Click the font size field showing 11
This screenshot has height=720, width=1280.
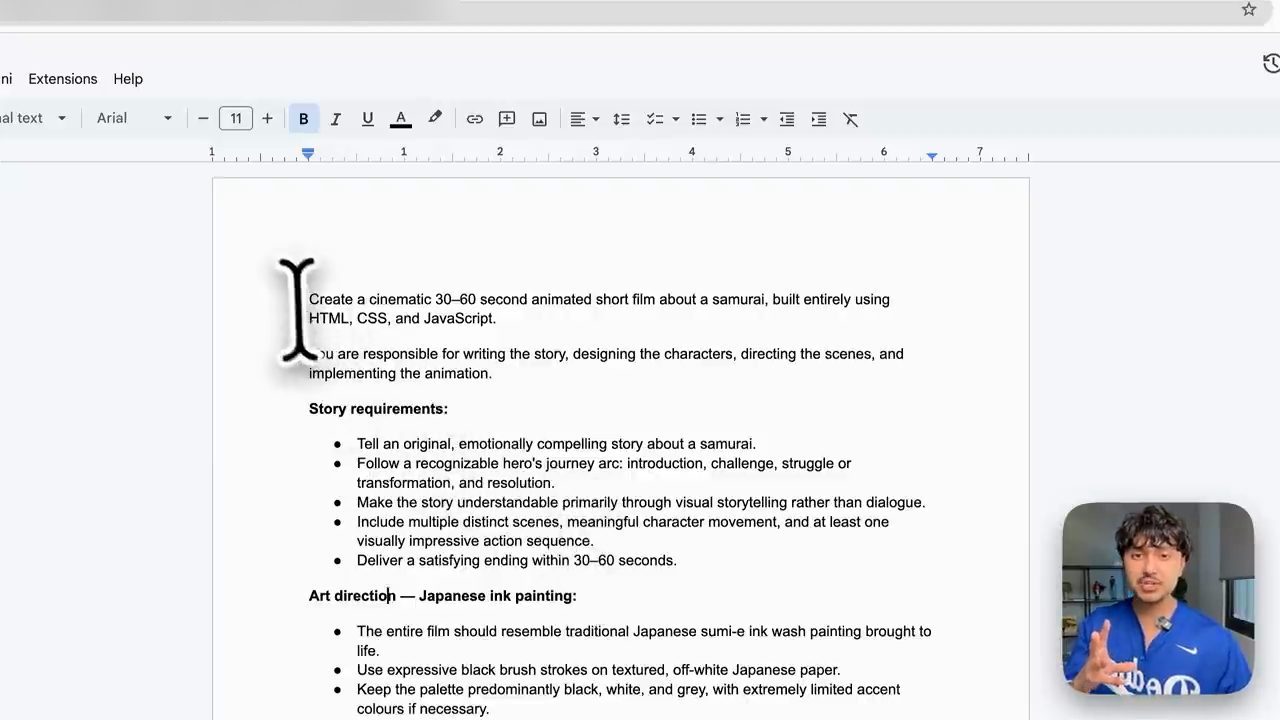(236, 119)
